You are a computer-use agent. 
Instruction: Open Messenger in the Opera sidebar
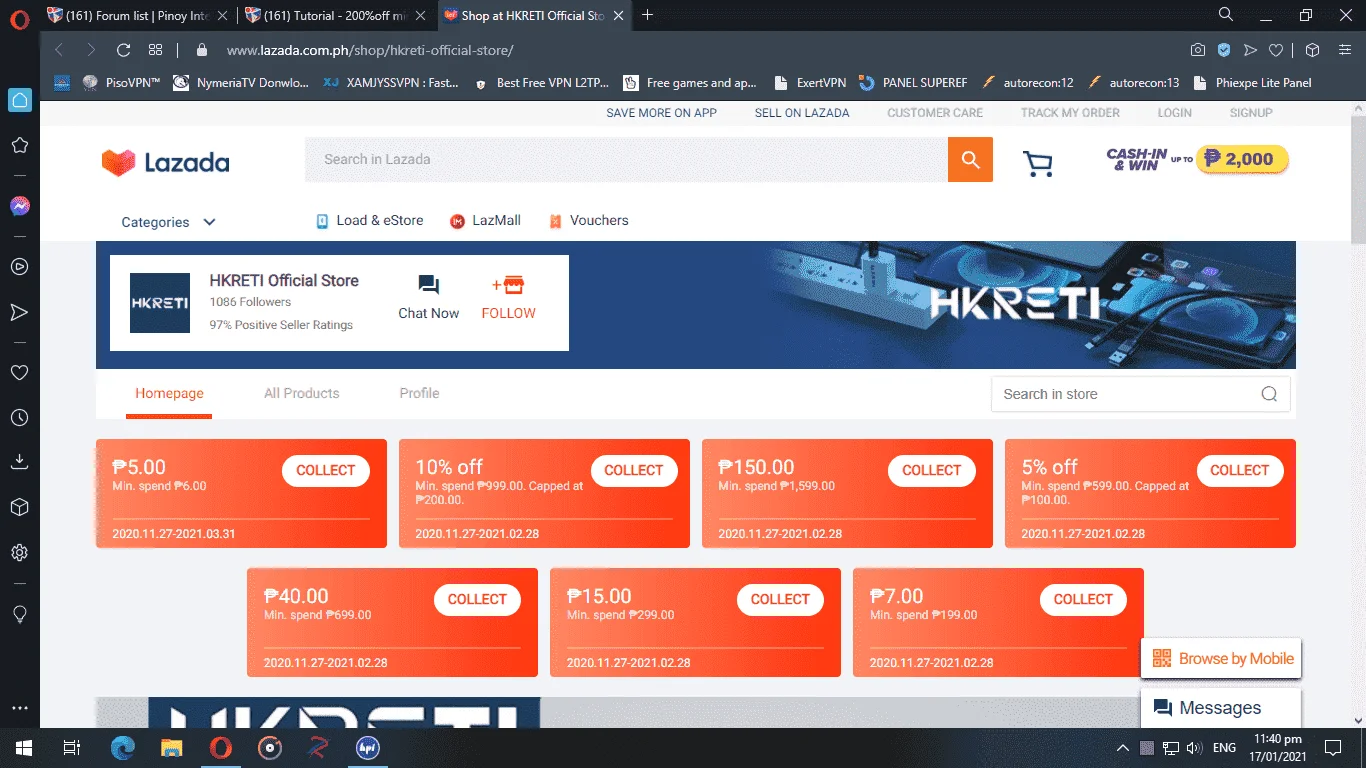pyautogui.click(x=19, y=206)
